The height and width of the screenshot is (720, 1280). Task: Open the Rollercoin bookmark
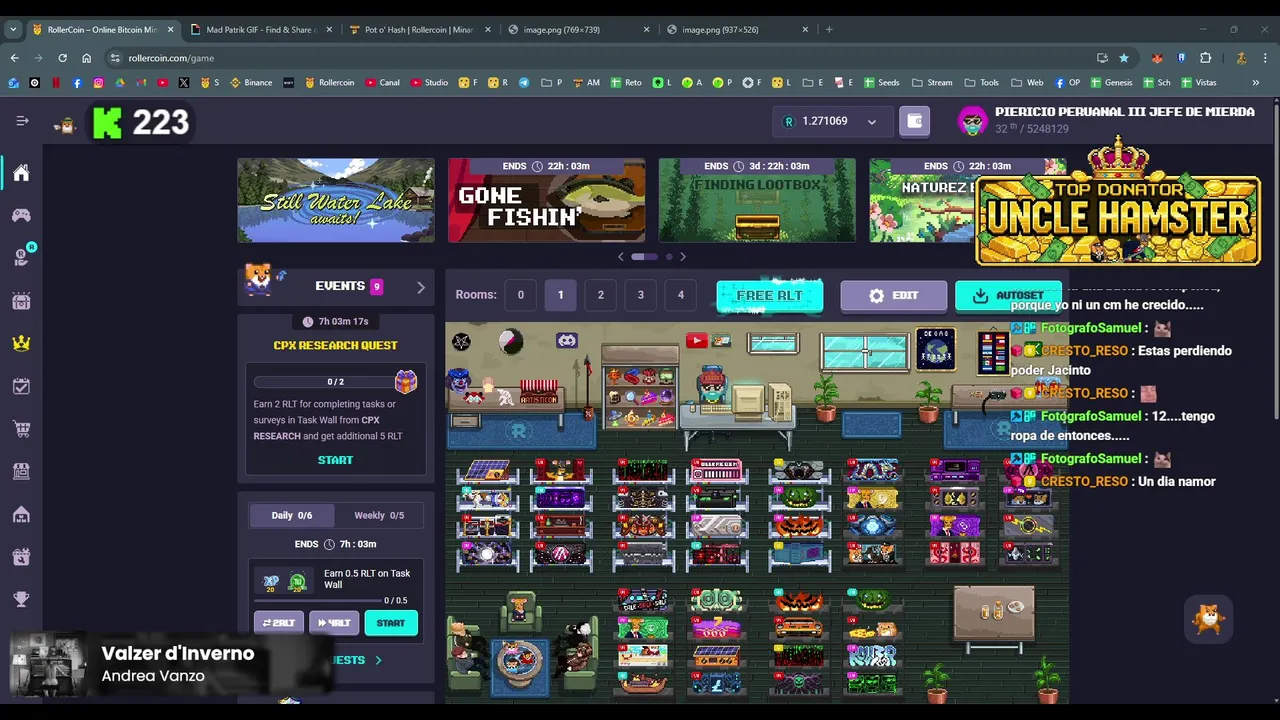click(330, 83)
